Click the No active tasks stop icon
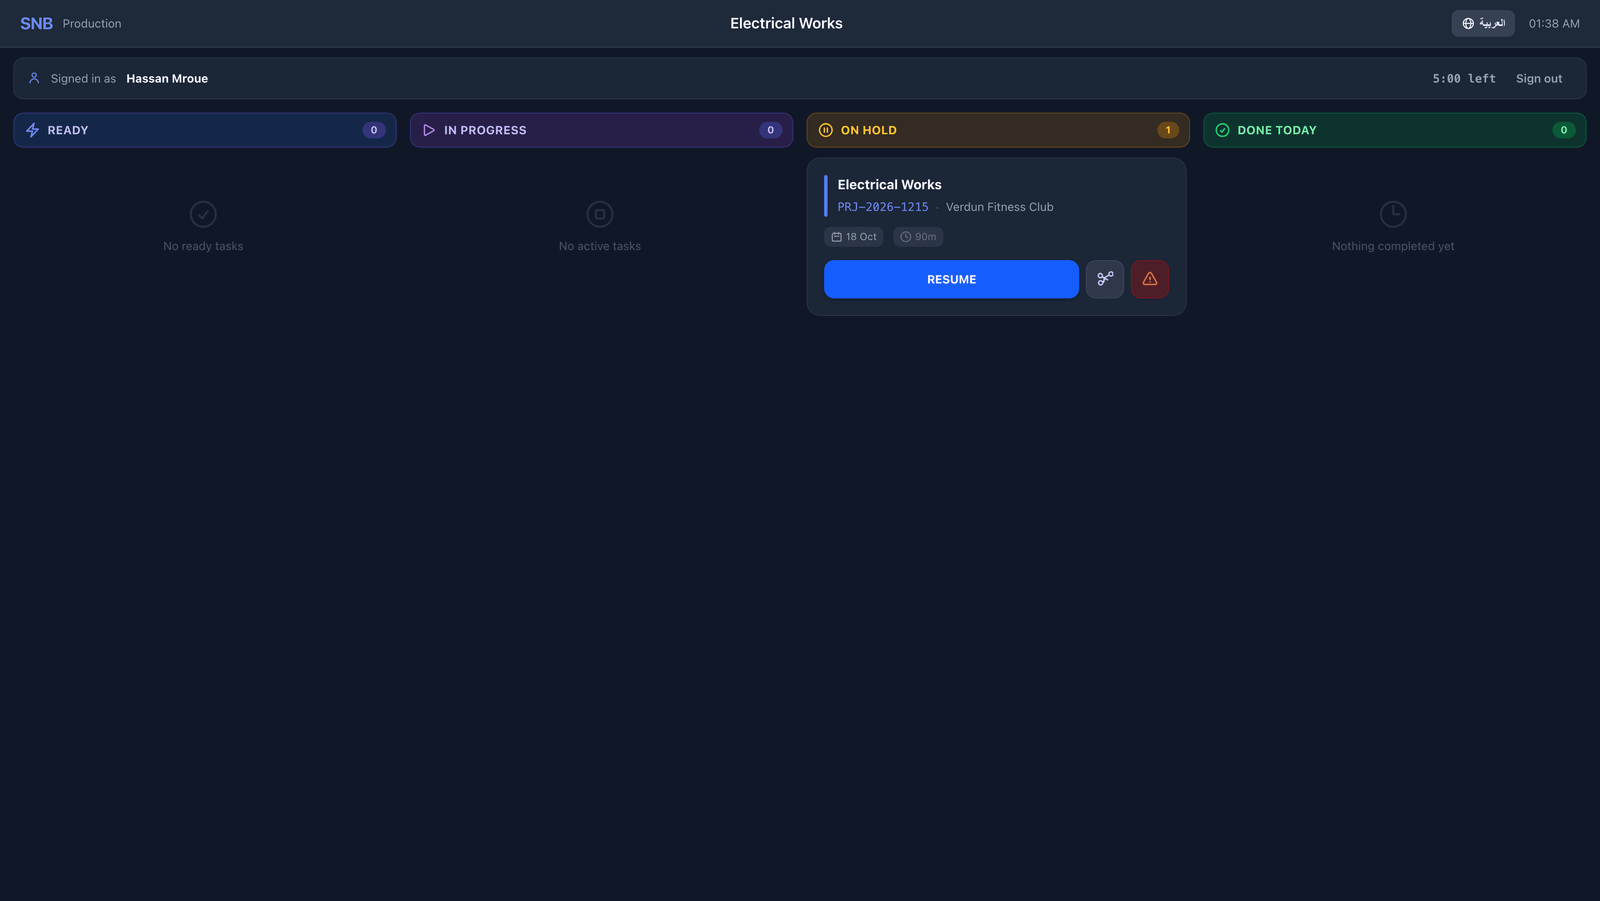This screenshot has height=901, width=1600. tap(600, 214)
